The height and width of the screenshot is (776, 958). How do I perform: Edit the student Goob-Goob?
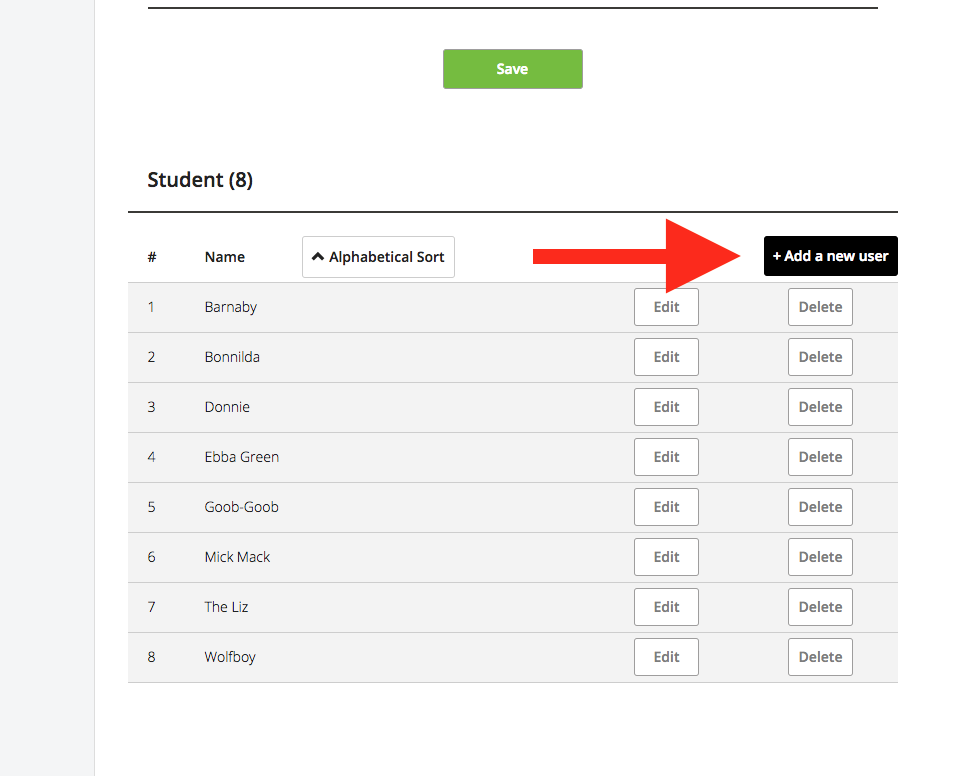point(666,507)
